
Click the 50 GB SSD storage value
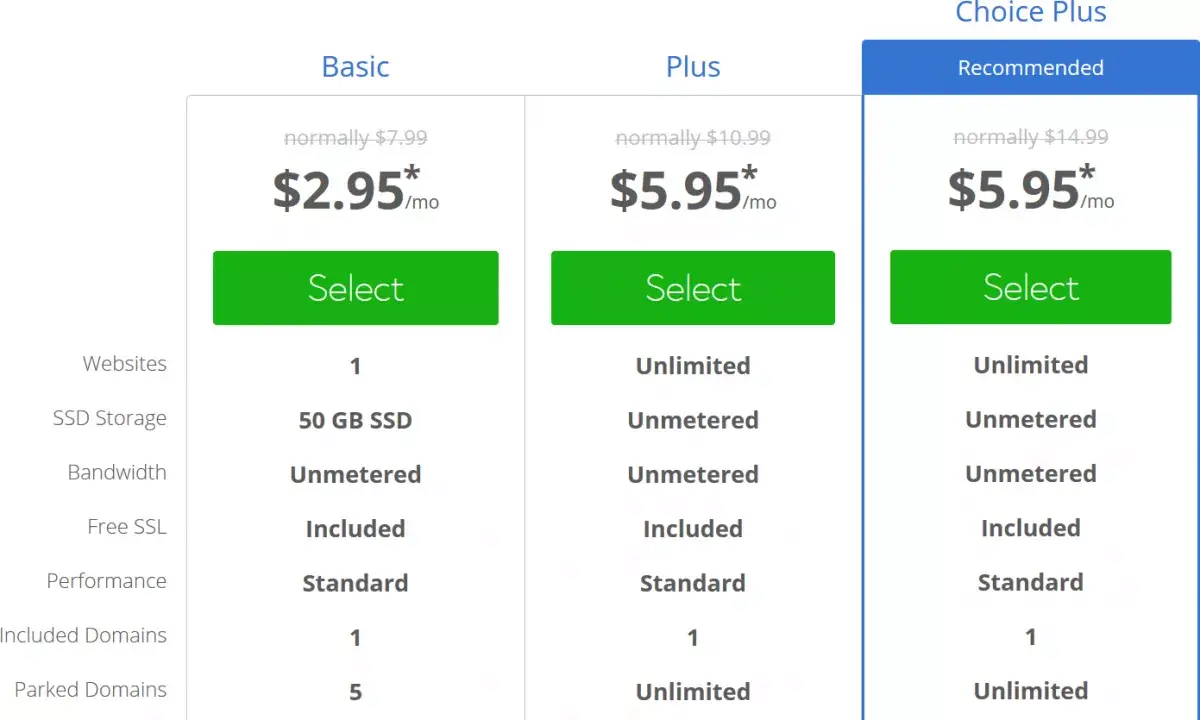[355, 420]
